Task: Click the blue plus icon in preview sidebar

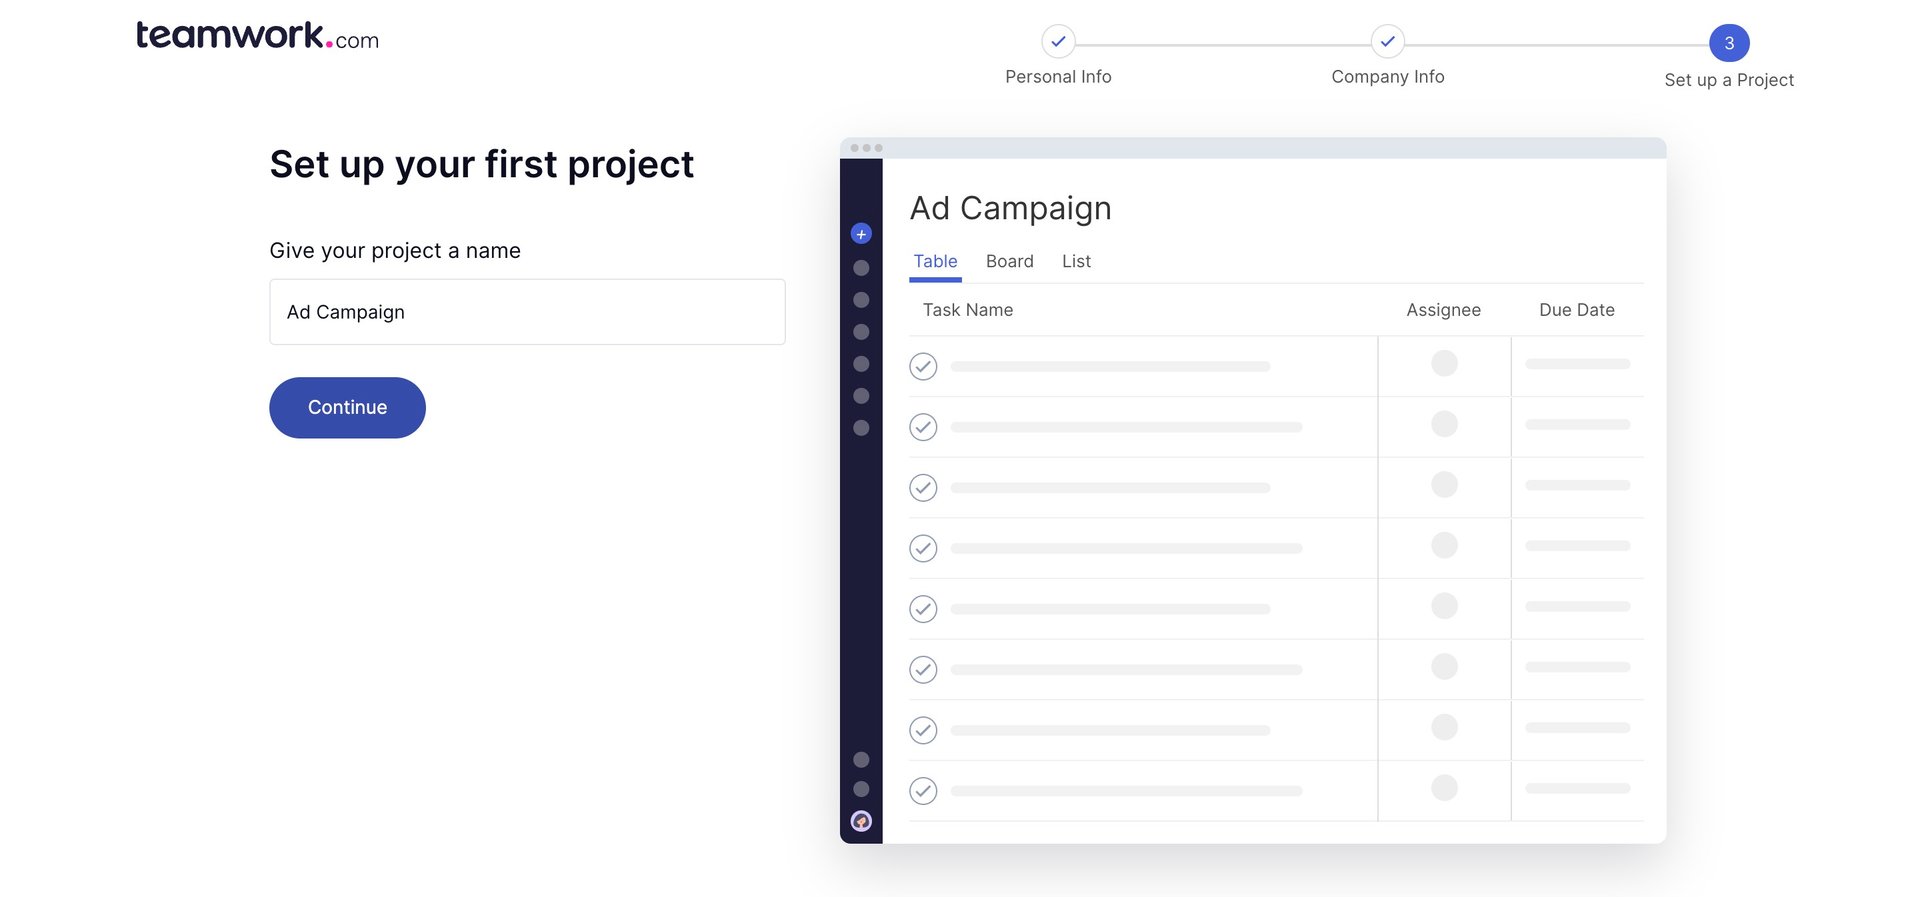Action: point(861,234)
